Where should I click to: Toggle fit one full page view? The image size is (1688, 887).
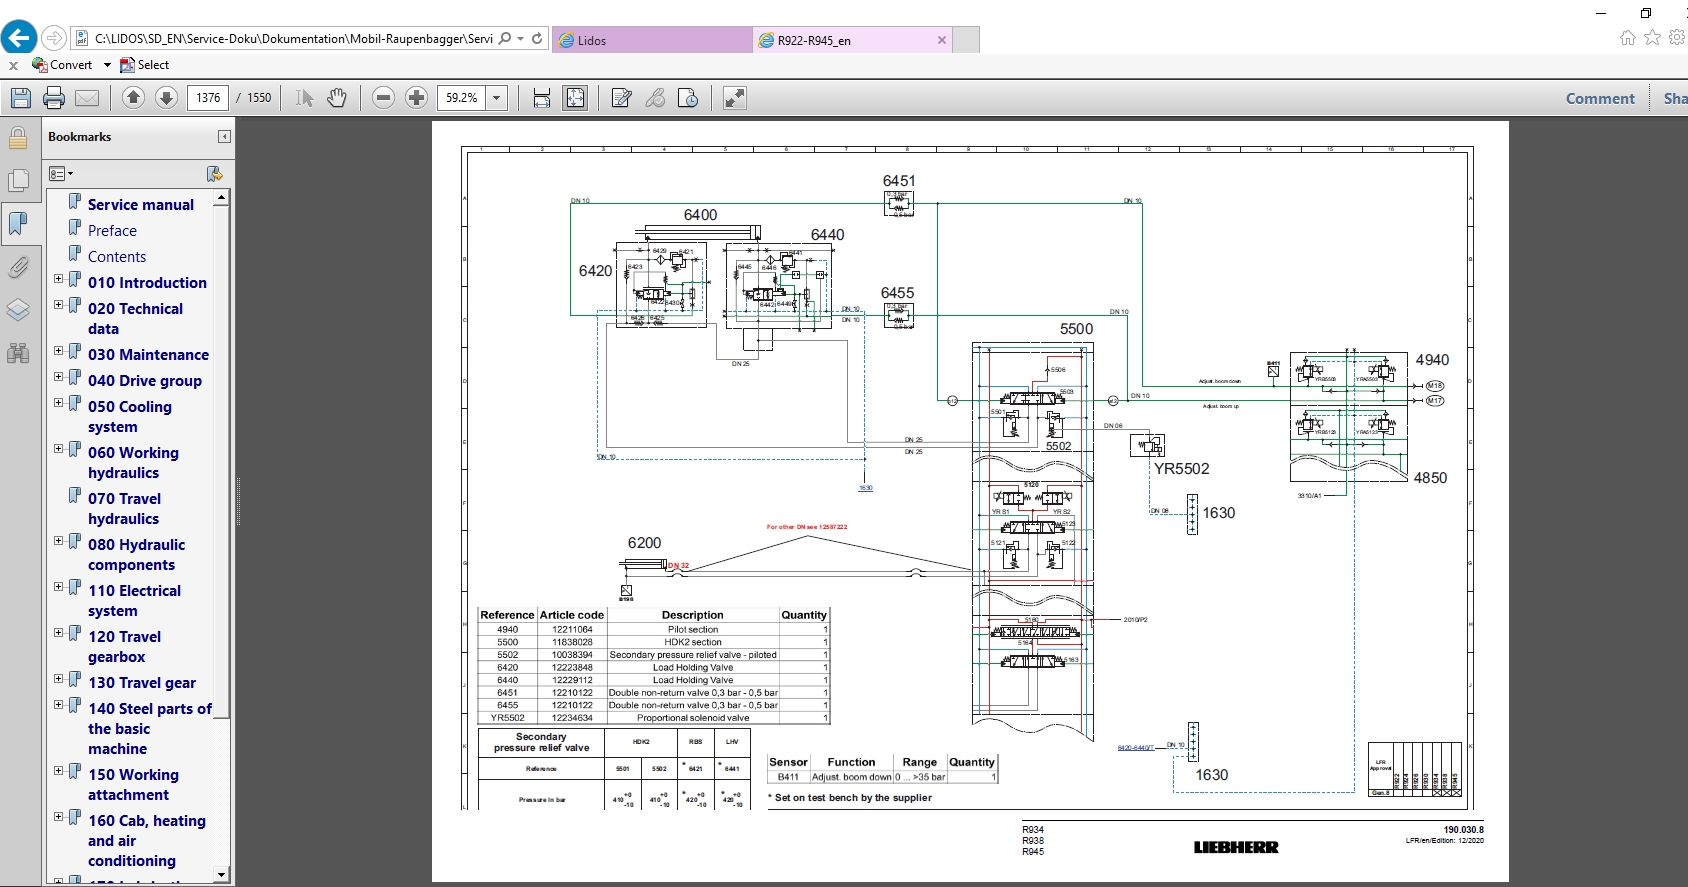(575, 98)
